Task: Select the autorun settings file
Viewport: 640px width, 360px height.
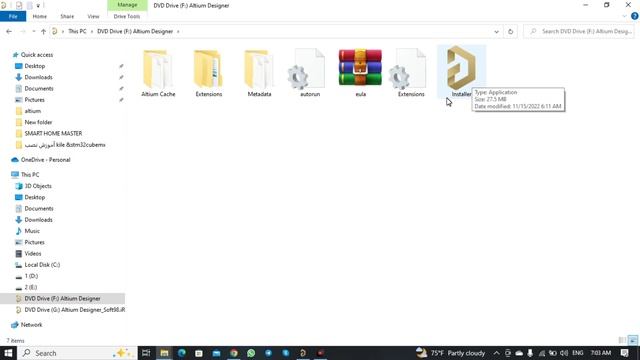Action: (x=310, y=73)
